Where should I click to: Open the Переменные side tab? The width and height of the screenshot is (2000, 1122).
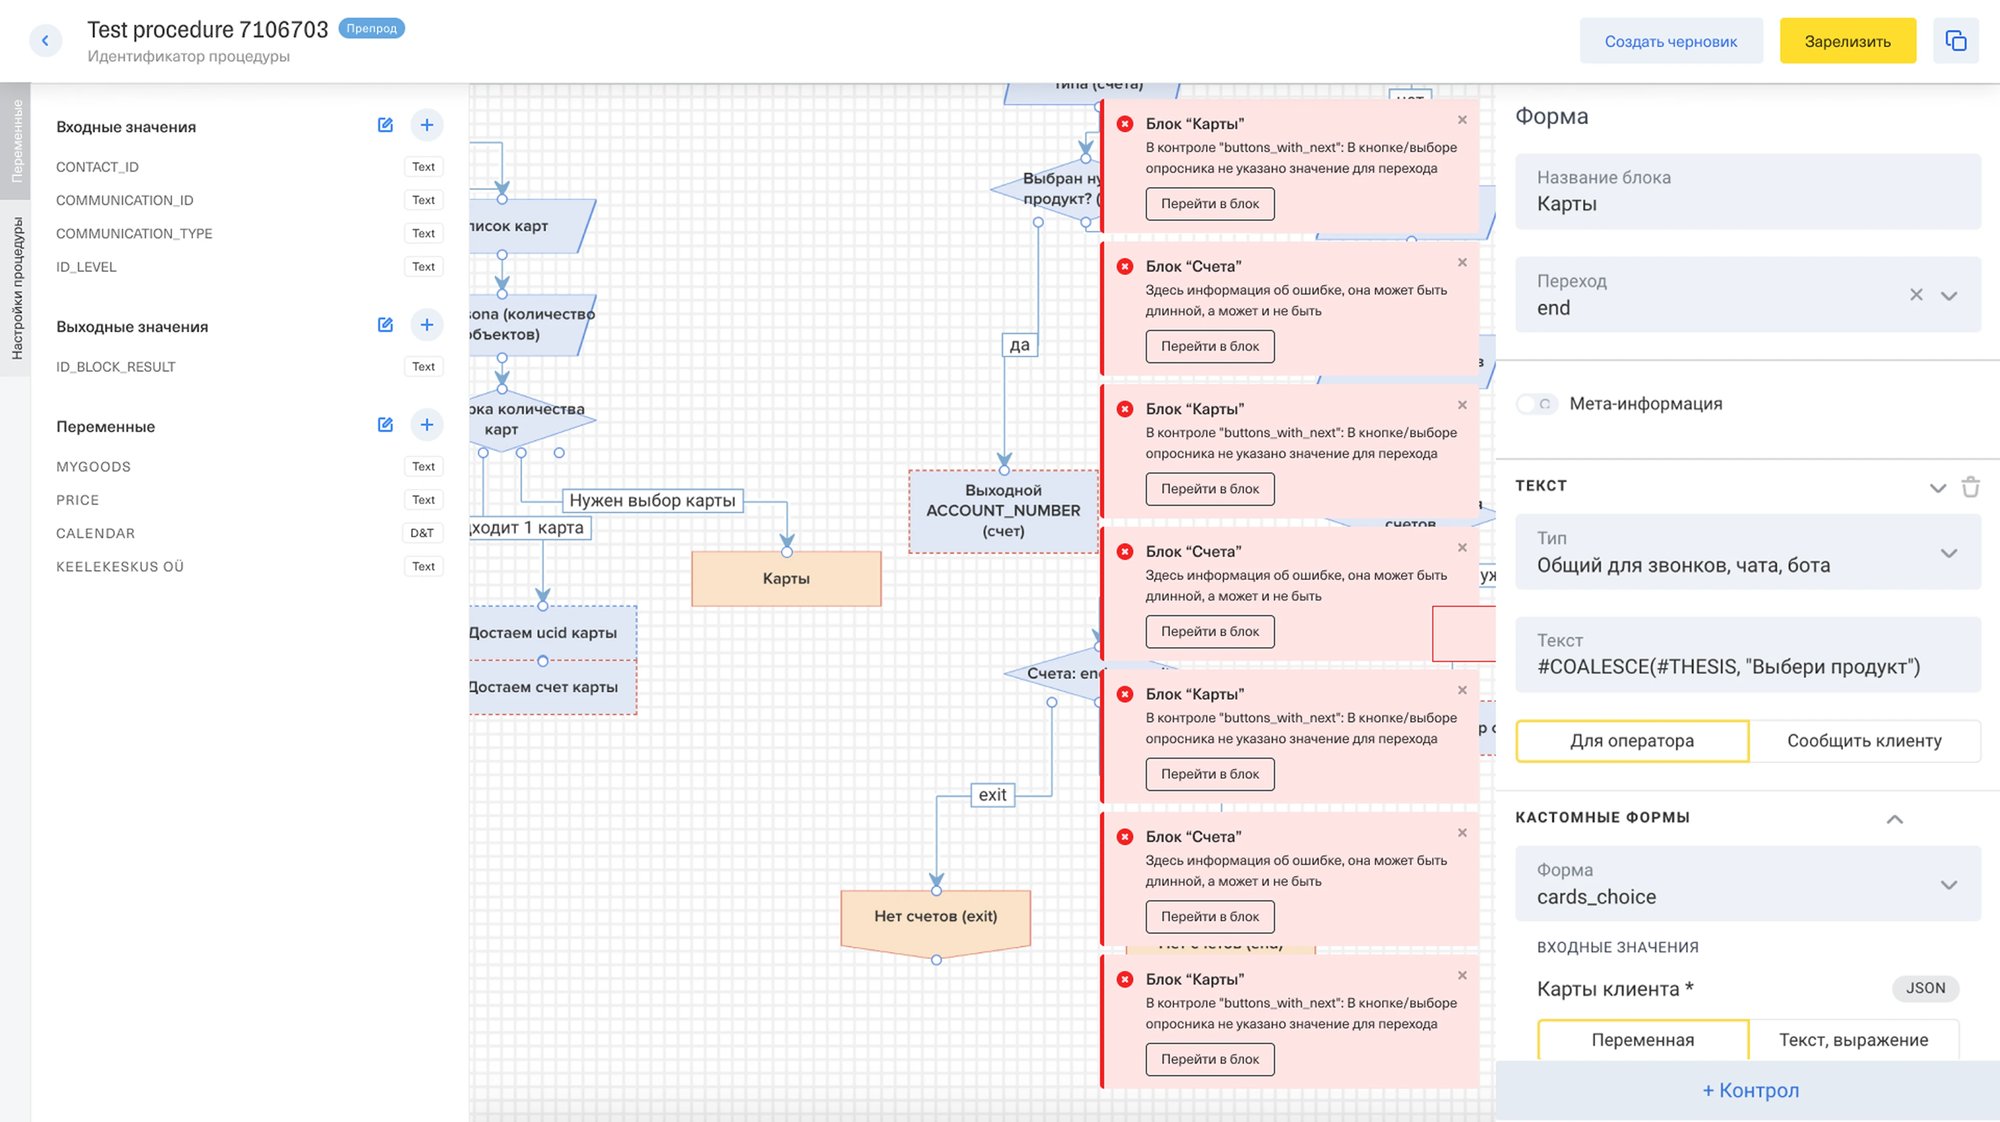[16, 141]
